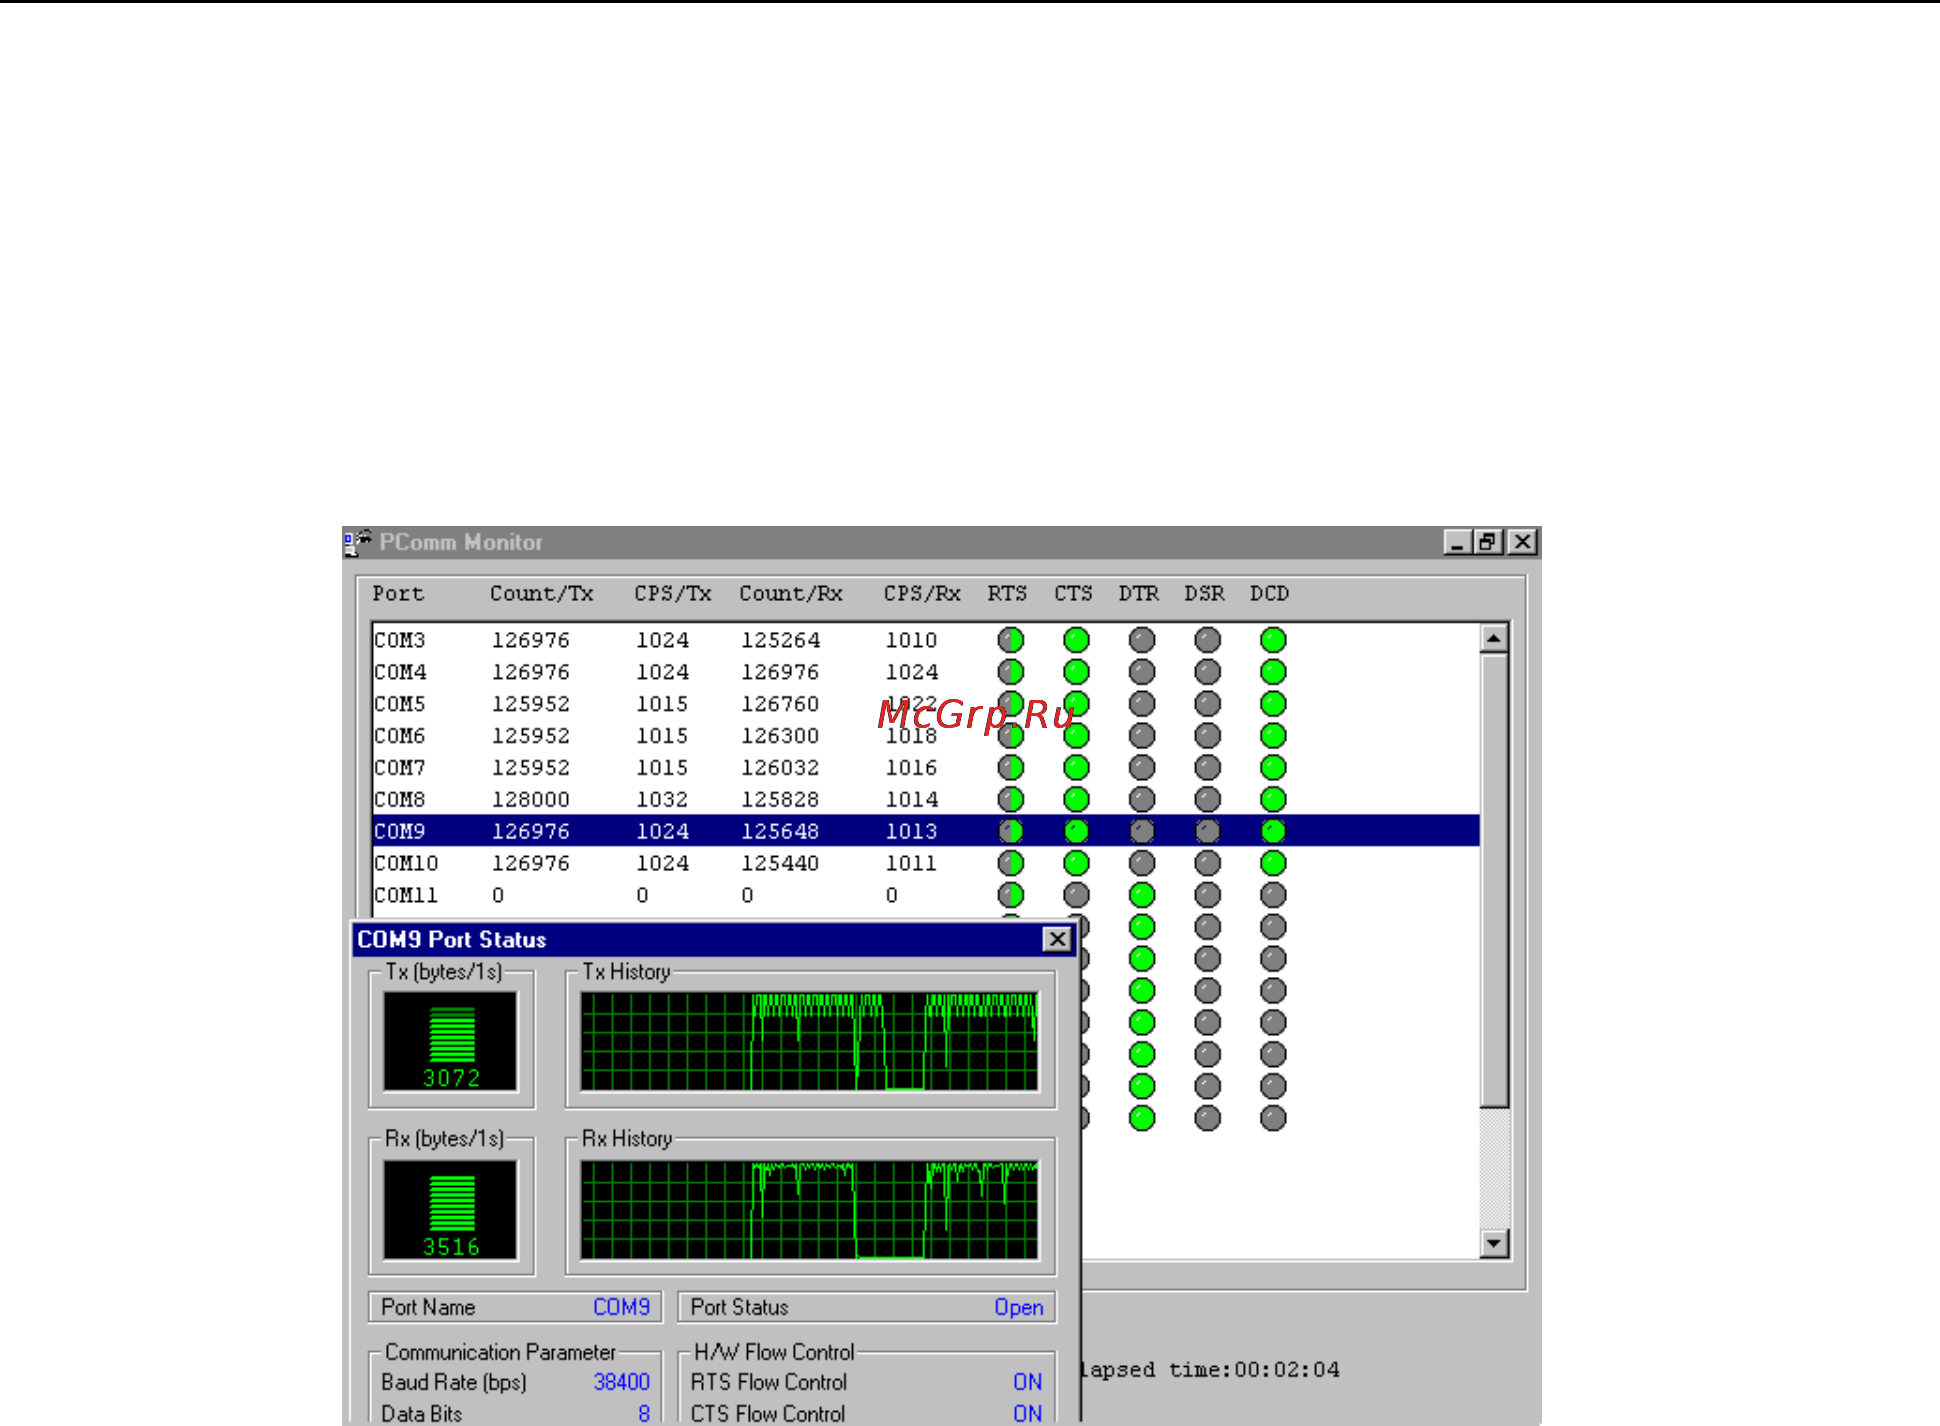Click the Port Status value Open

(1019, 1307)
